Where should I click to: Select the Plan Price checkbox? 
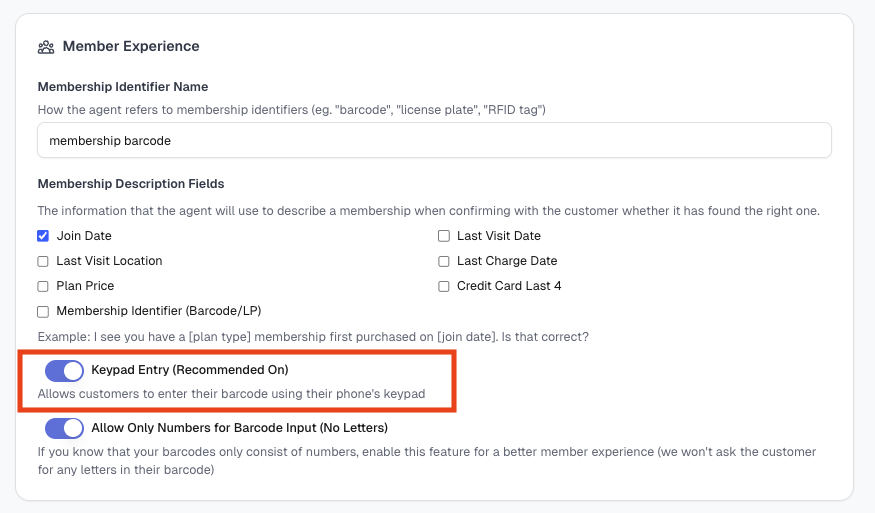click(43, 286)
